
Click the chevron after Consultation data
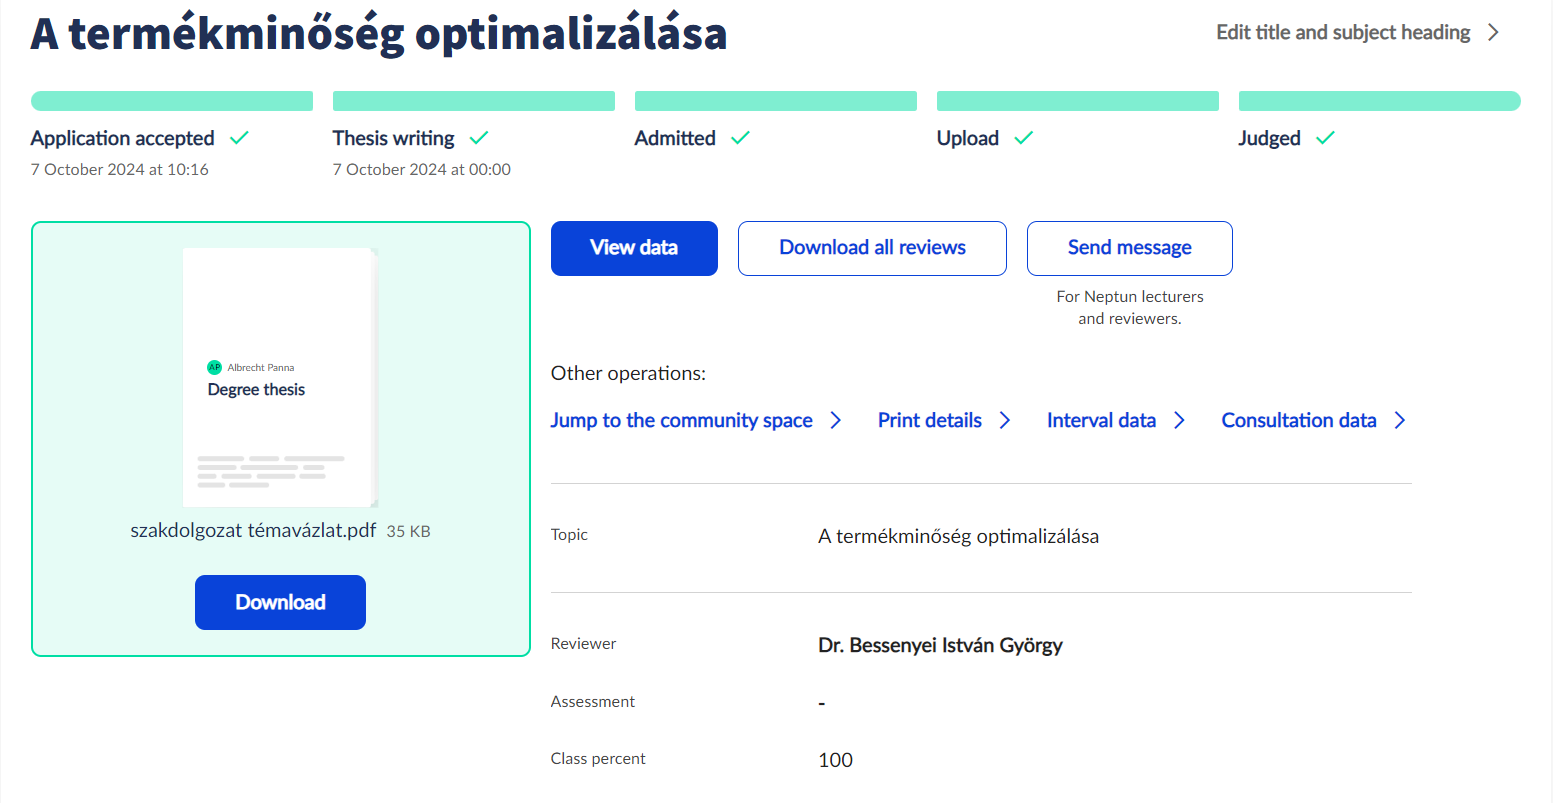pyautogui.click(x=1400, y=420)
